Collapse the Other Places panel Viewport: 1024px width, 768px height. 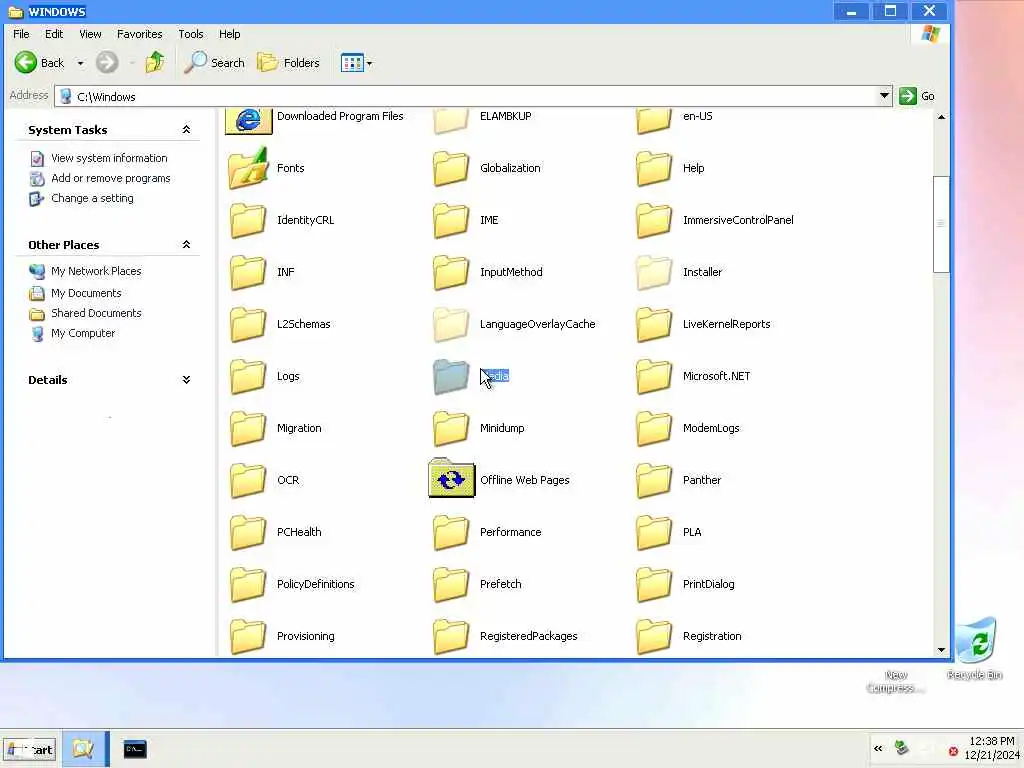click(x=186, y=244)
